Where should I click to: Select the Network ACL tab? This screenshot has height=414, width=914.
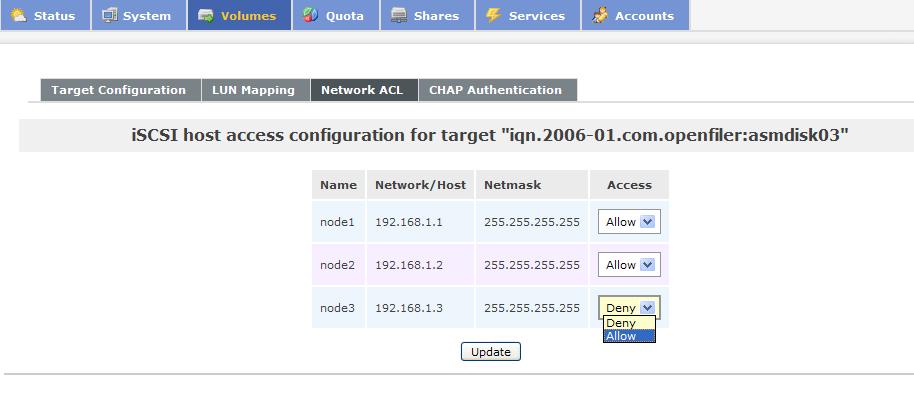tap(362, 90)
